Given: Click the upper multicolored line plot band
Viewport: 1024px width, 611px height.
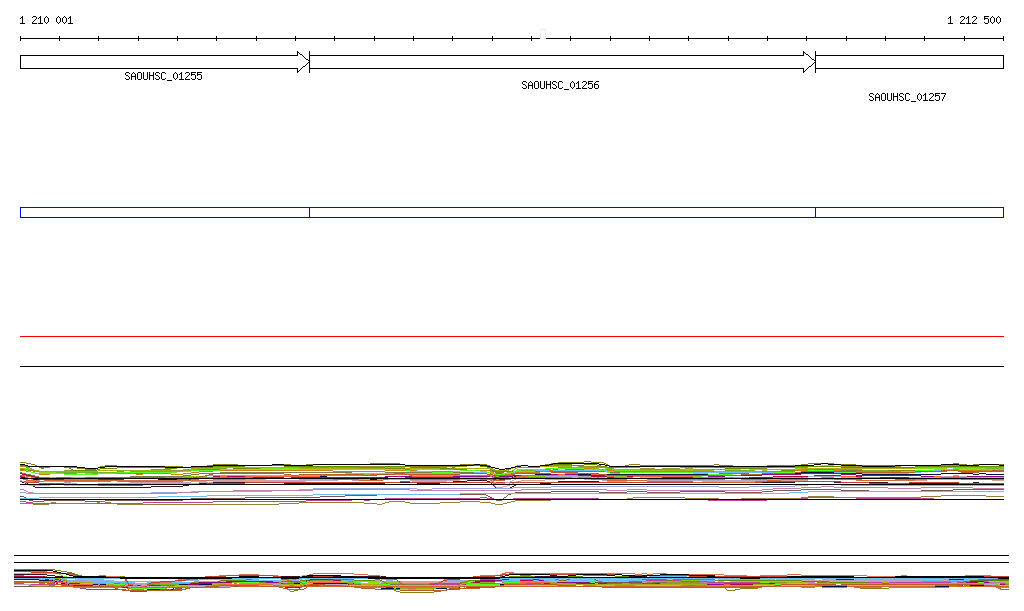Looking at the screenshot, I should click(x=300, y=481).
